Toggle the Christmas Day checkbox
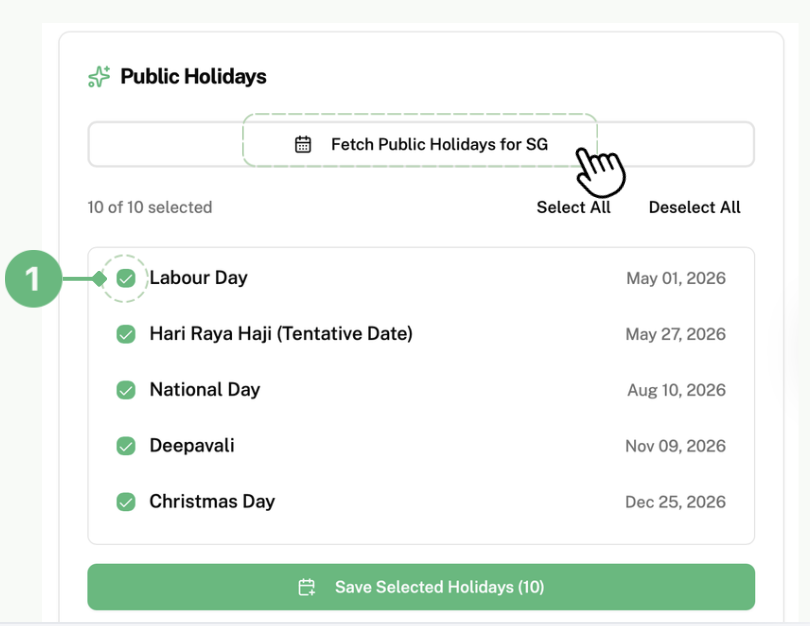This screenshot has width=810, height=626. point(126,502)
